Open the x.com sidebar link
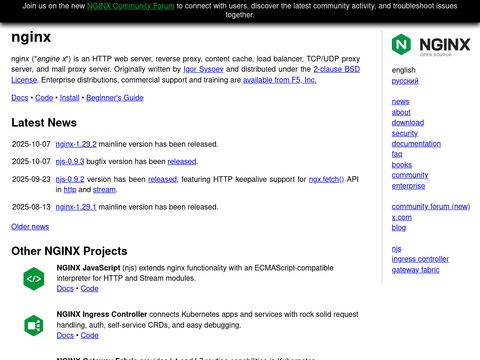The image size is (480, 360). click(402, 217)
